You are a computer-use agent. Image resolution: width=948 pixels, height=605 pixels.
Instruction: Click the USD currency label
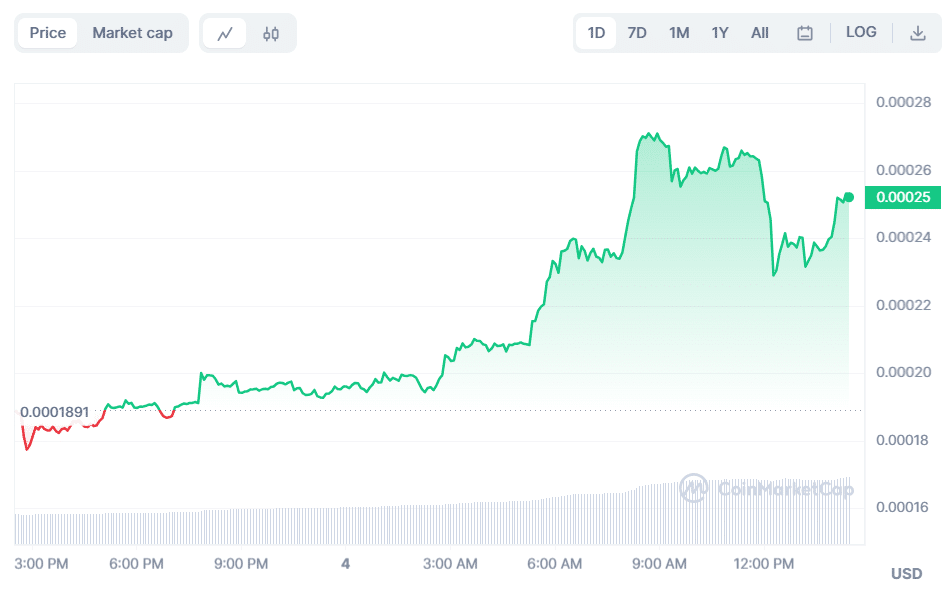coord(906,574)
